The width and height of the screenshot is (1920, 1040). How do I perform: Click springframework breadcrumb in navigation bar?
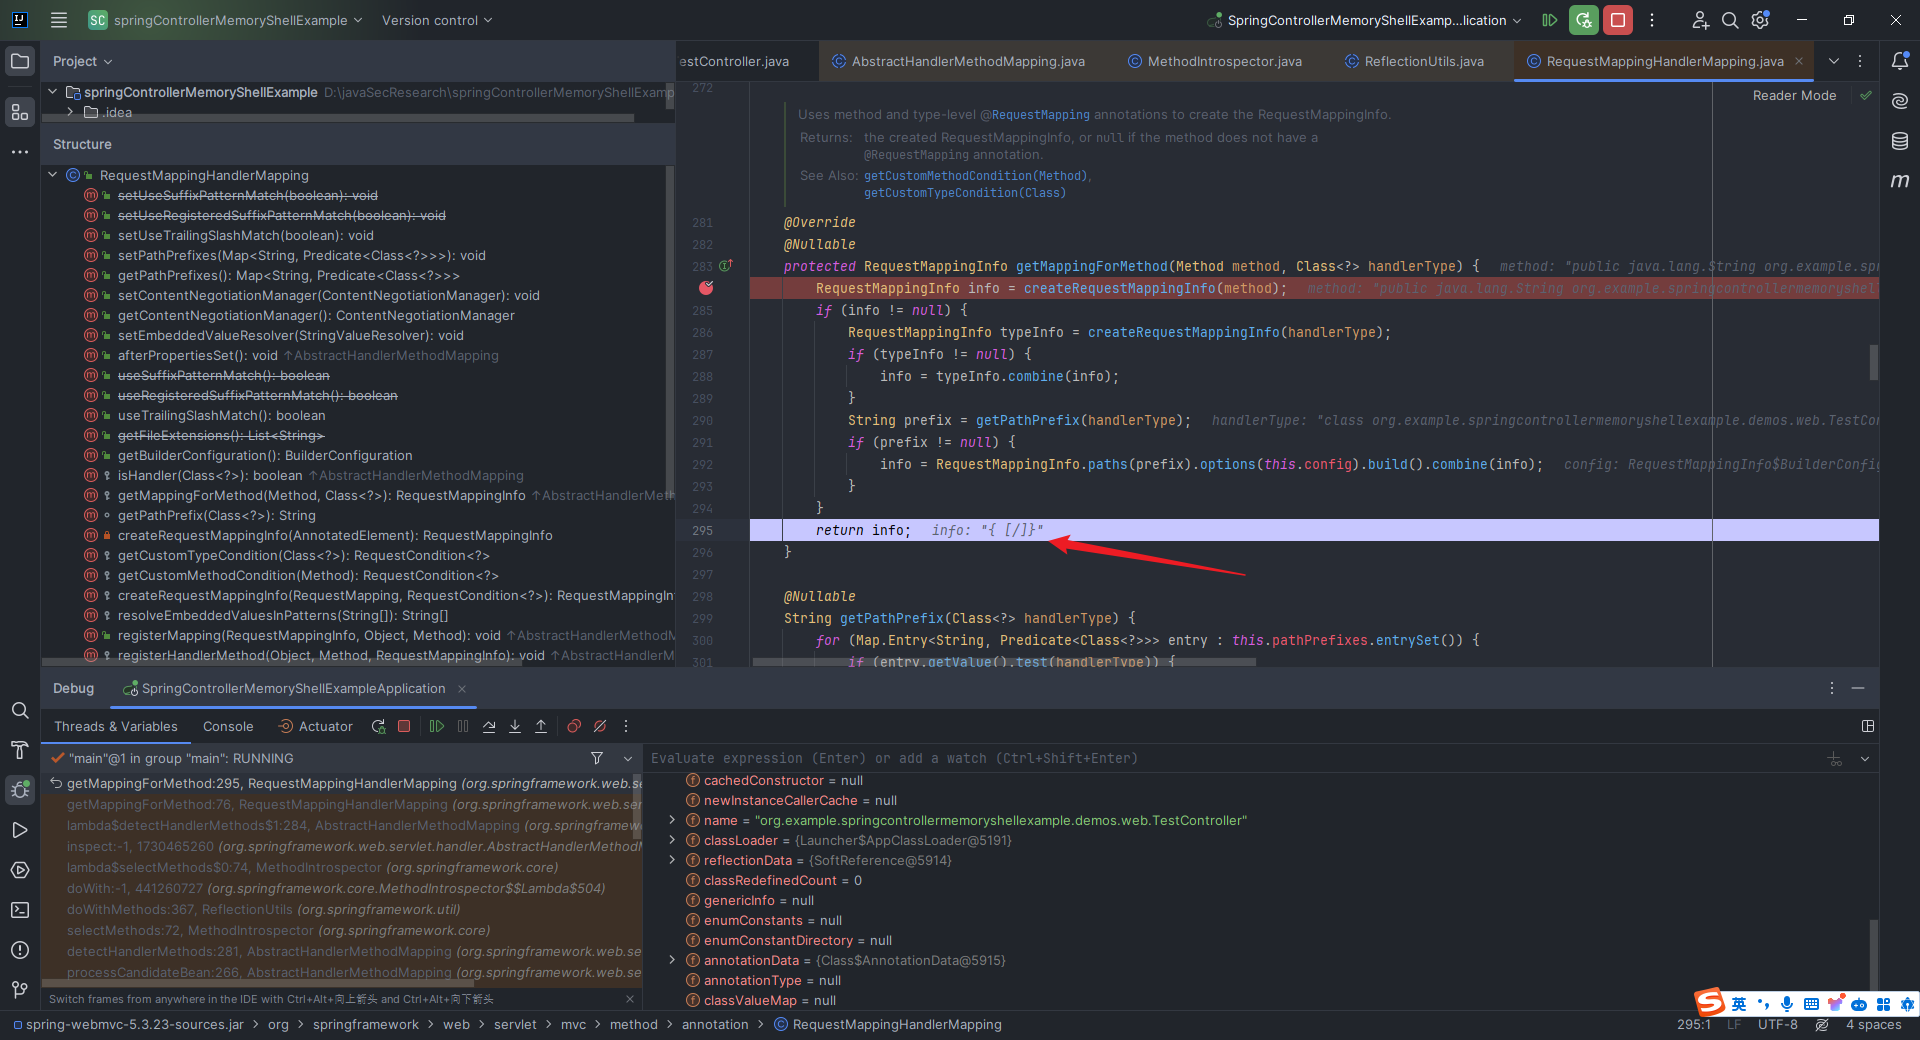point(366,1025)
